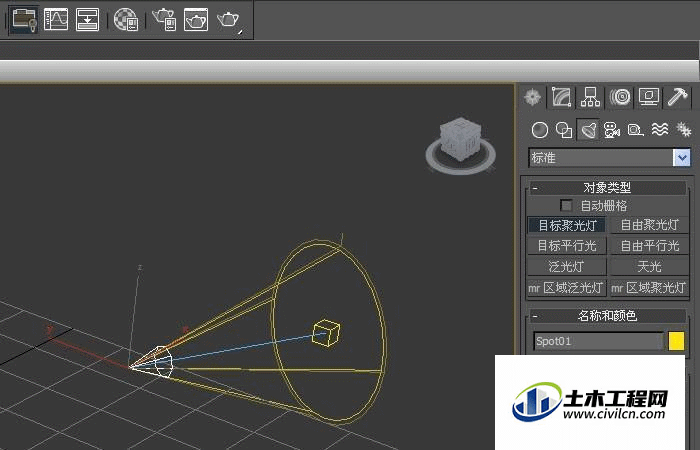Click the 目标平行光 button
Screen dimensions: 700x450
567,246
